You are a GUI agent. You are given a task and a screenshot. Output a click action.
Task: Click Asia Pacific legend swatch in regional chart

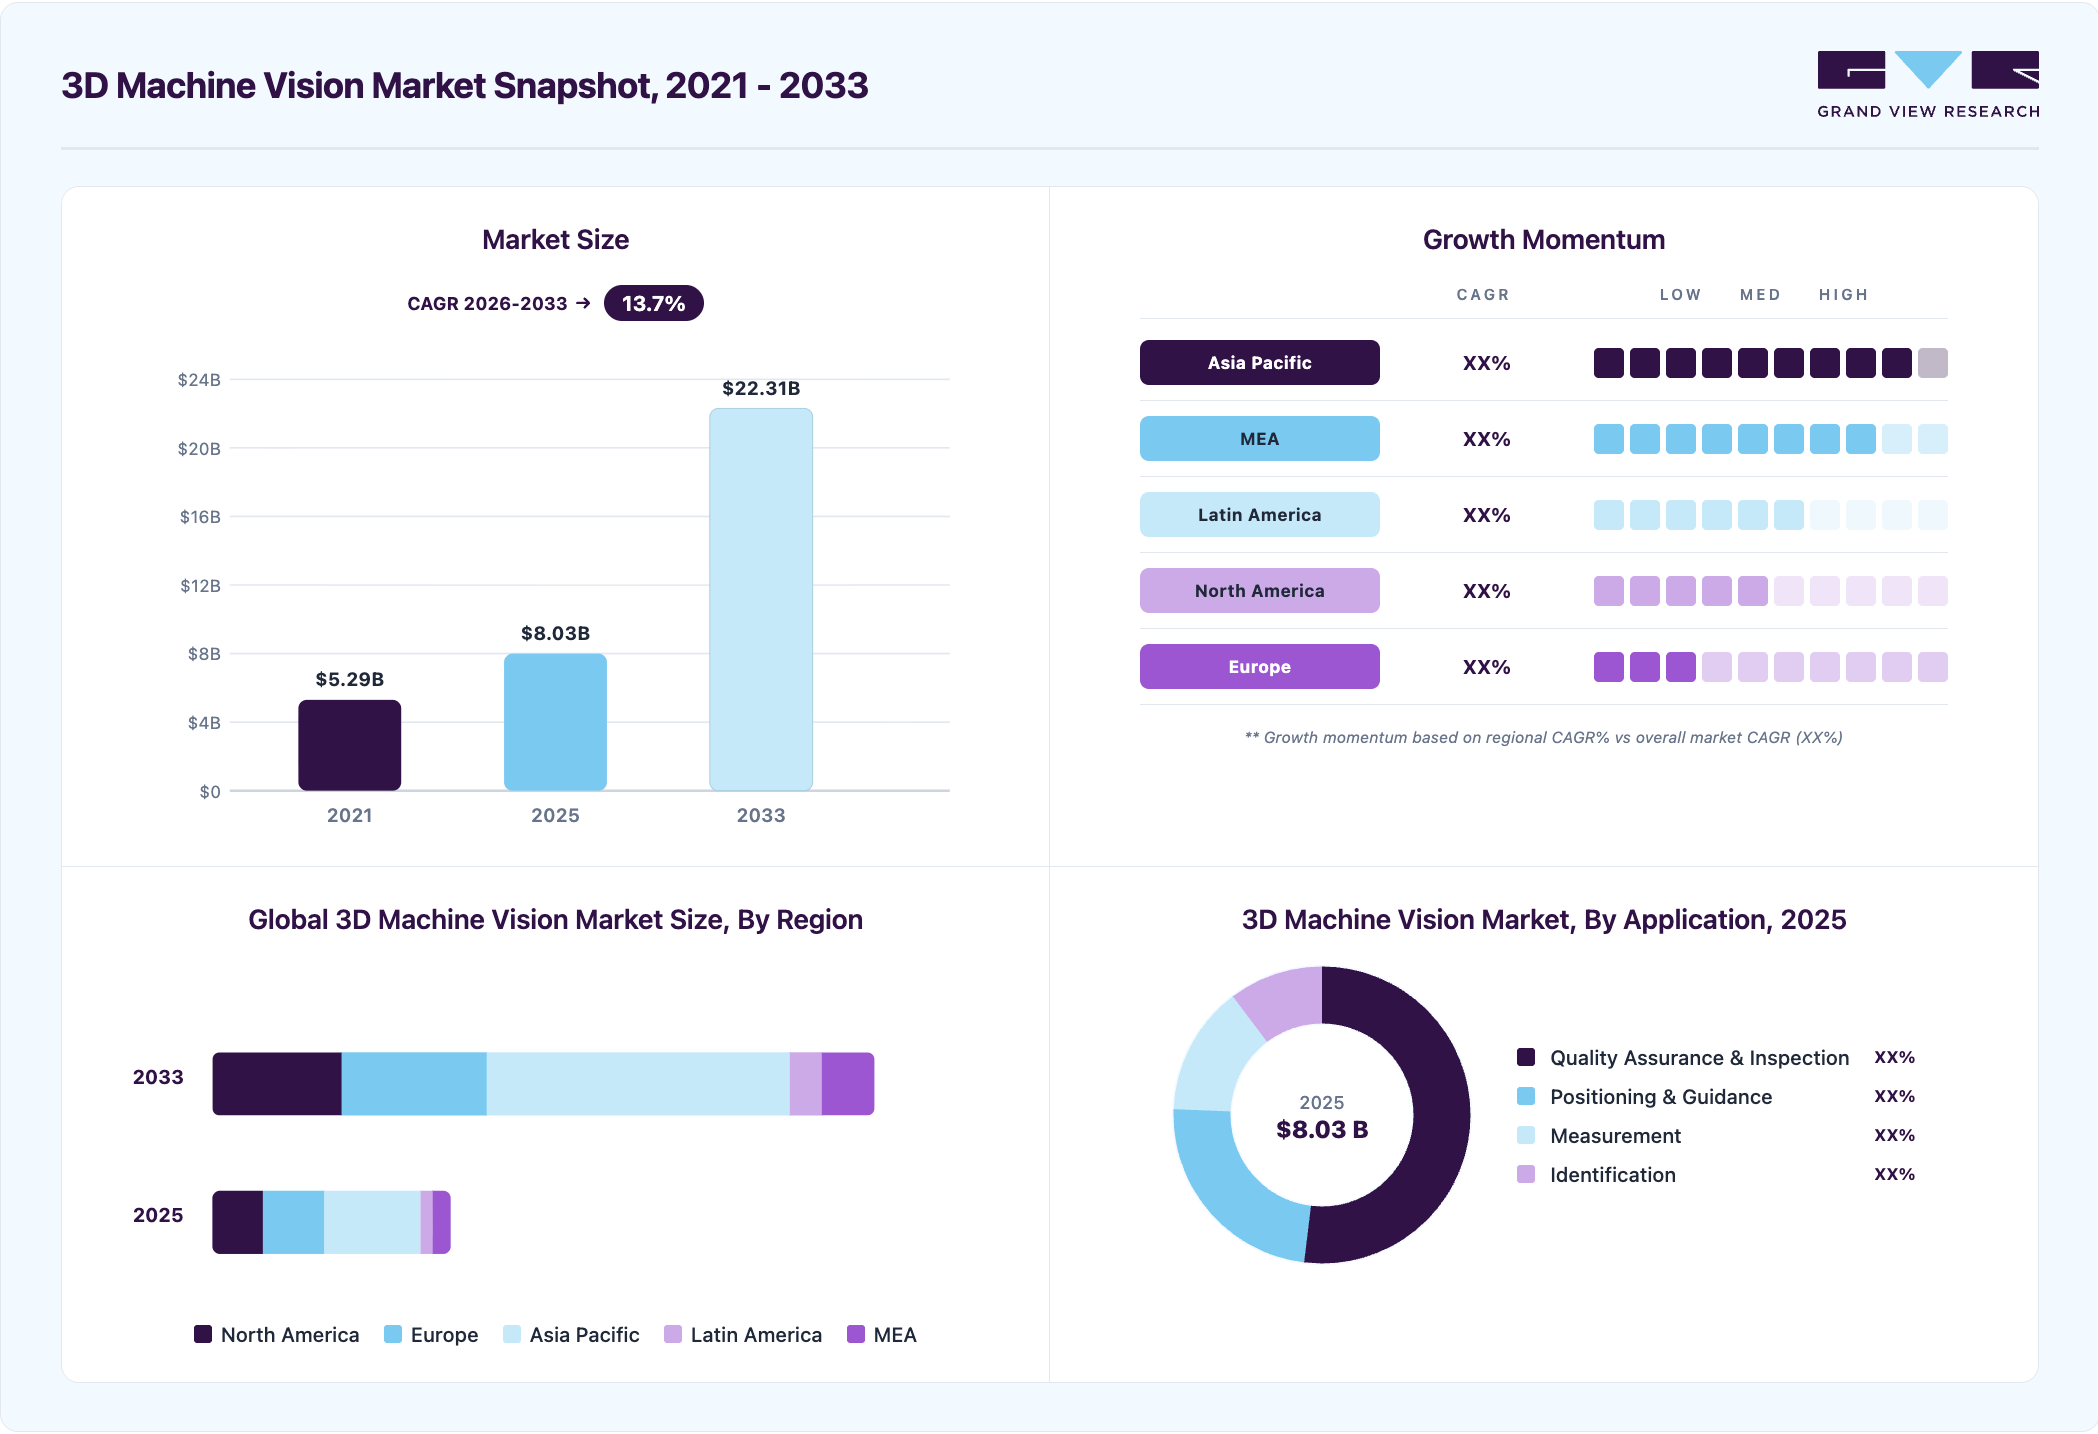(x=512, y=1334)
